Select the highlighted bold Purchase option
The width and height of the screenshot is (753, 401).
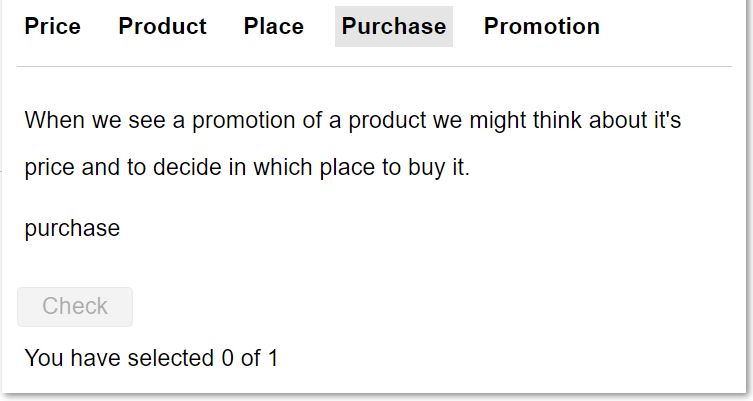coord(394,26)
